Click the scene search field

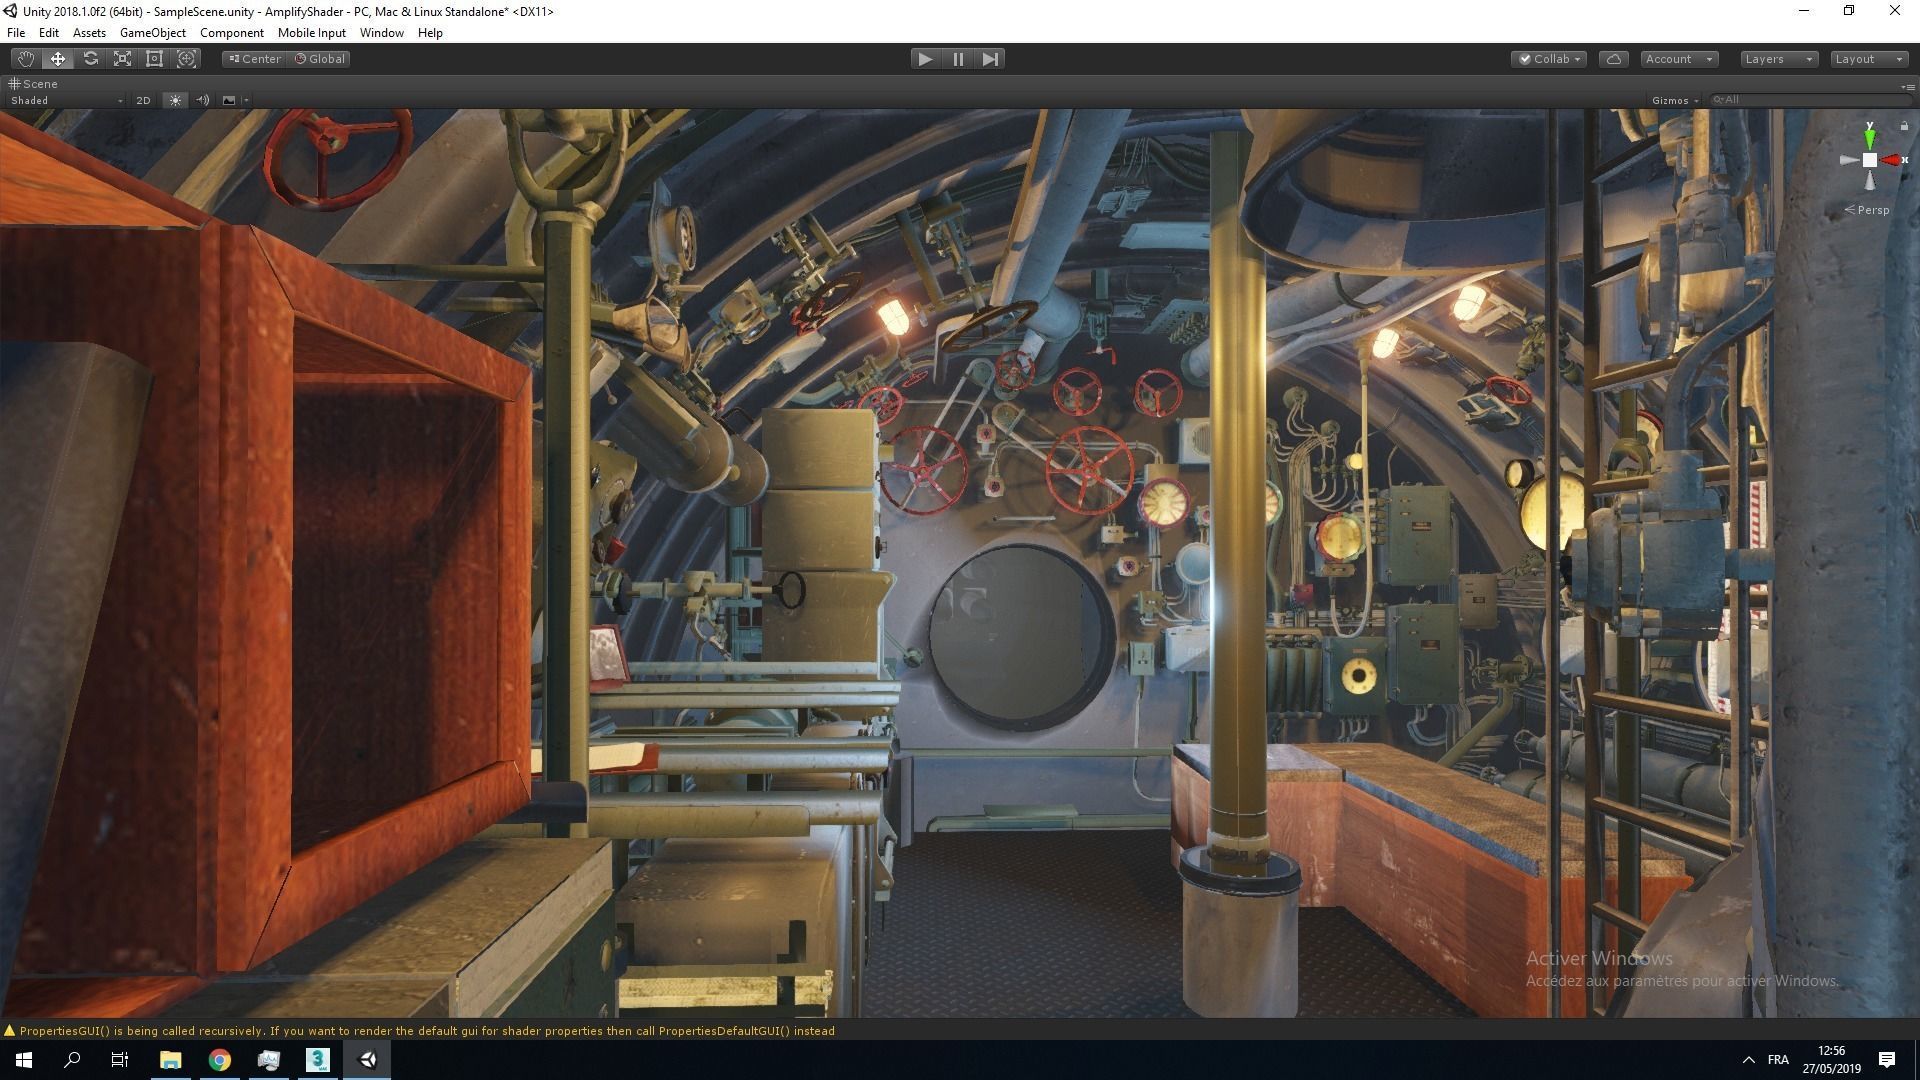[1810, 100]
